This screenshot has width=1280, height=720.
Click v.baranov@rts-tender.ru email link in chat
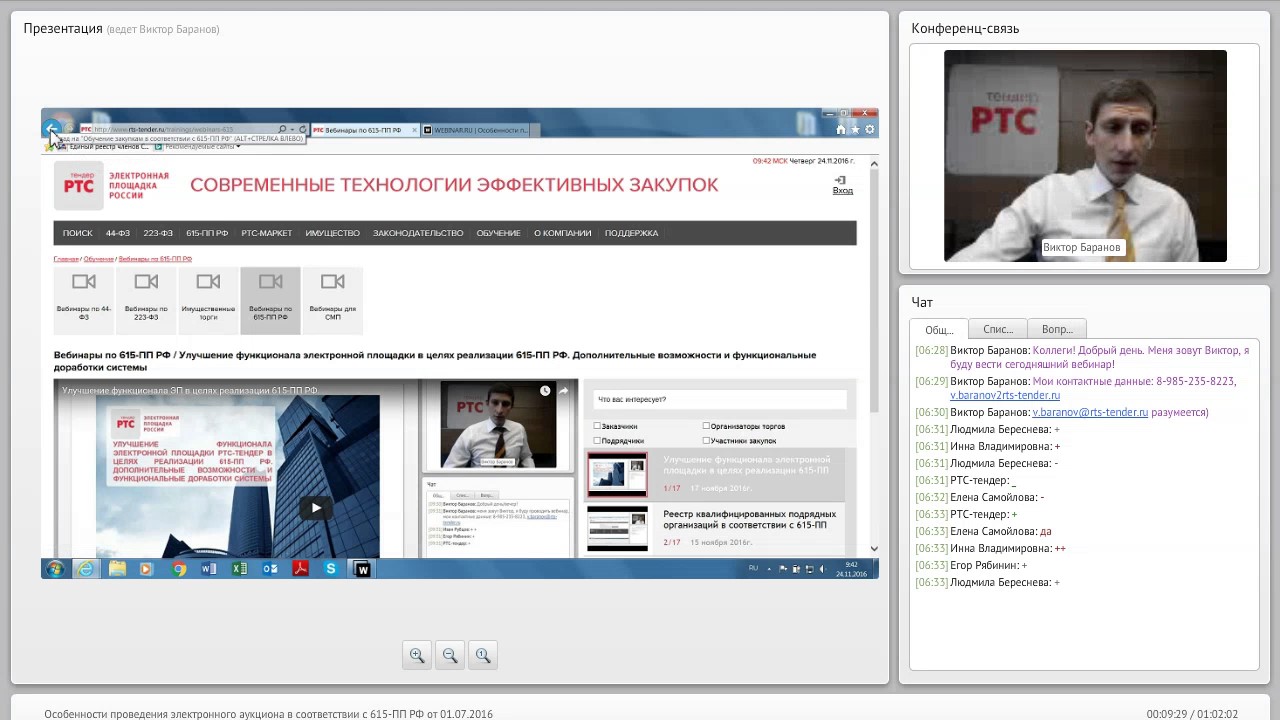(x=1090, y=412)
